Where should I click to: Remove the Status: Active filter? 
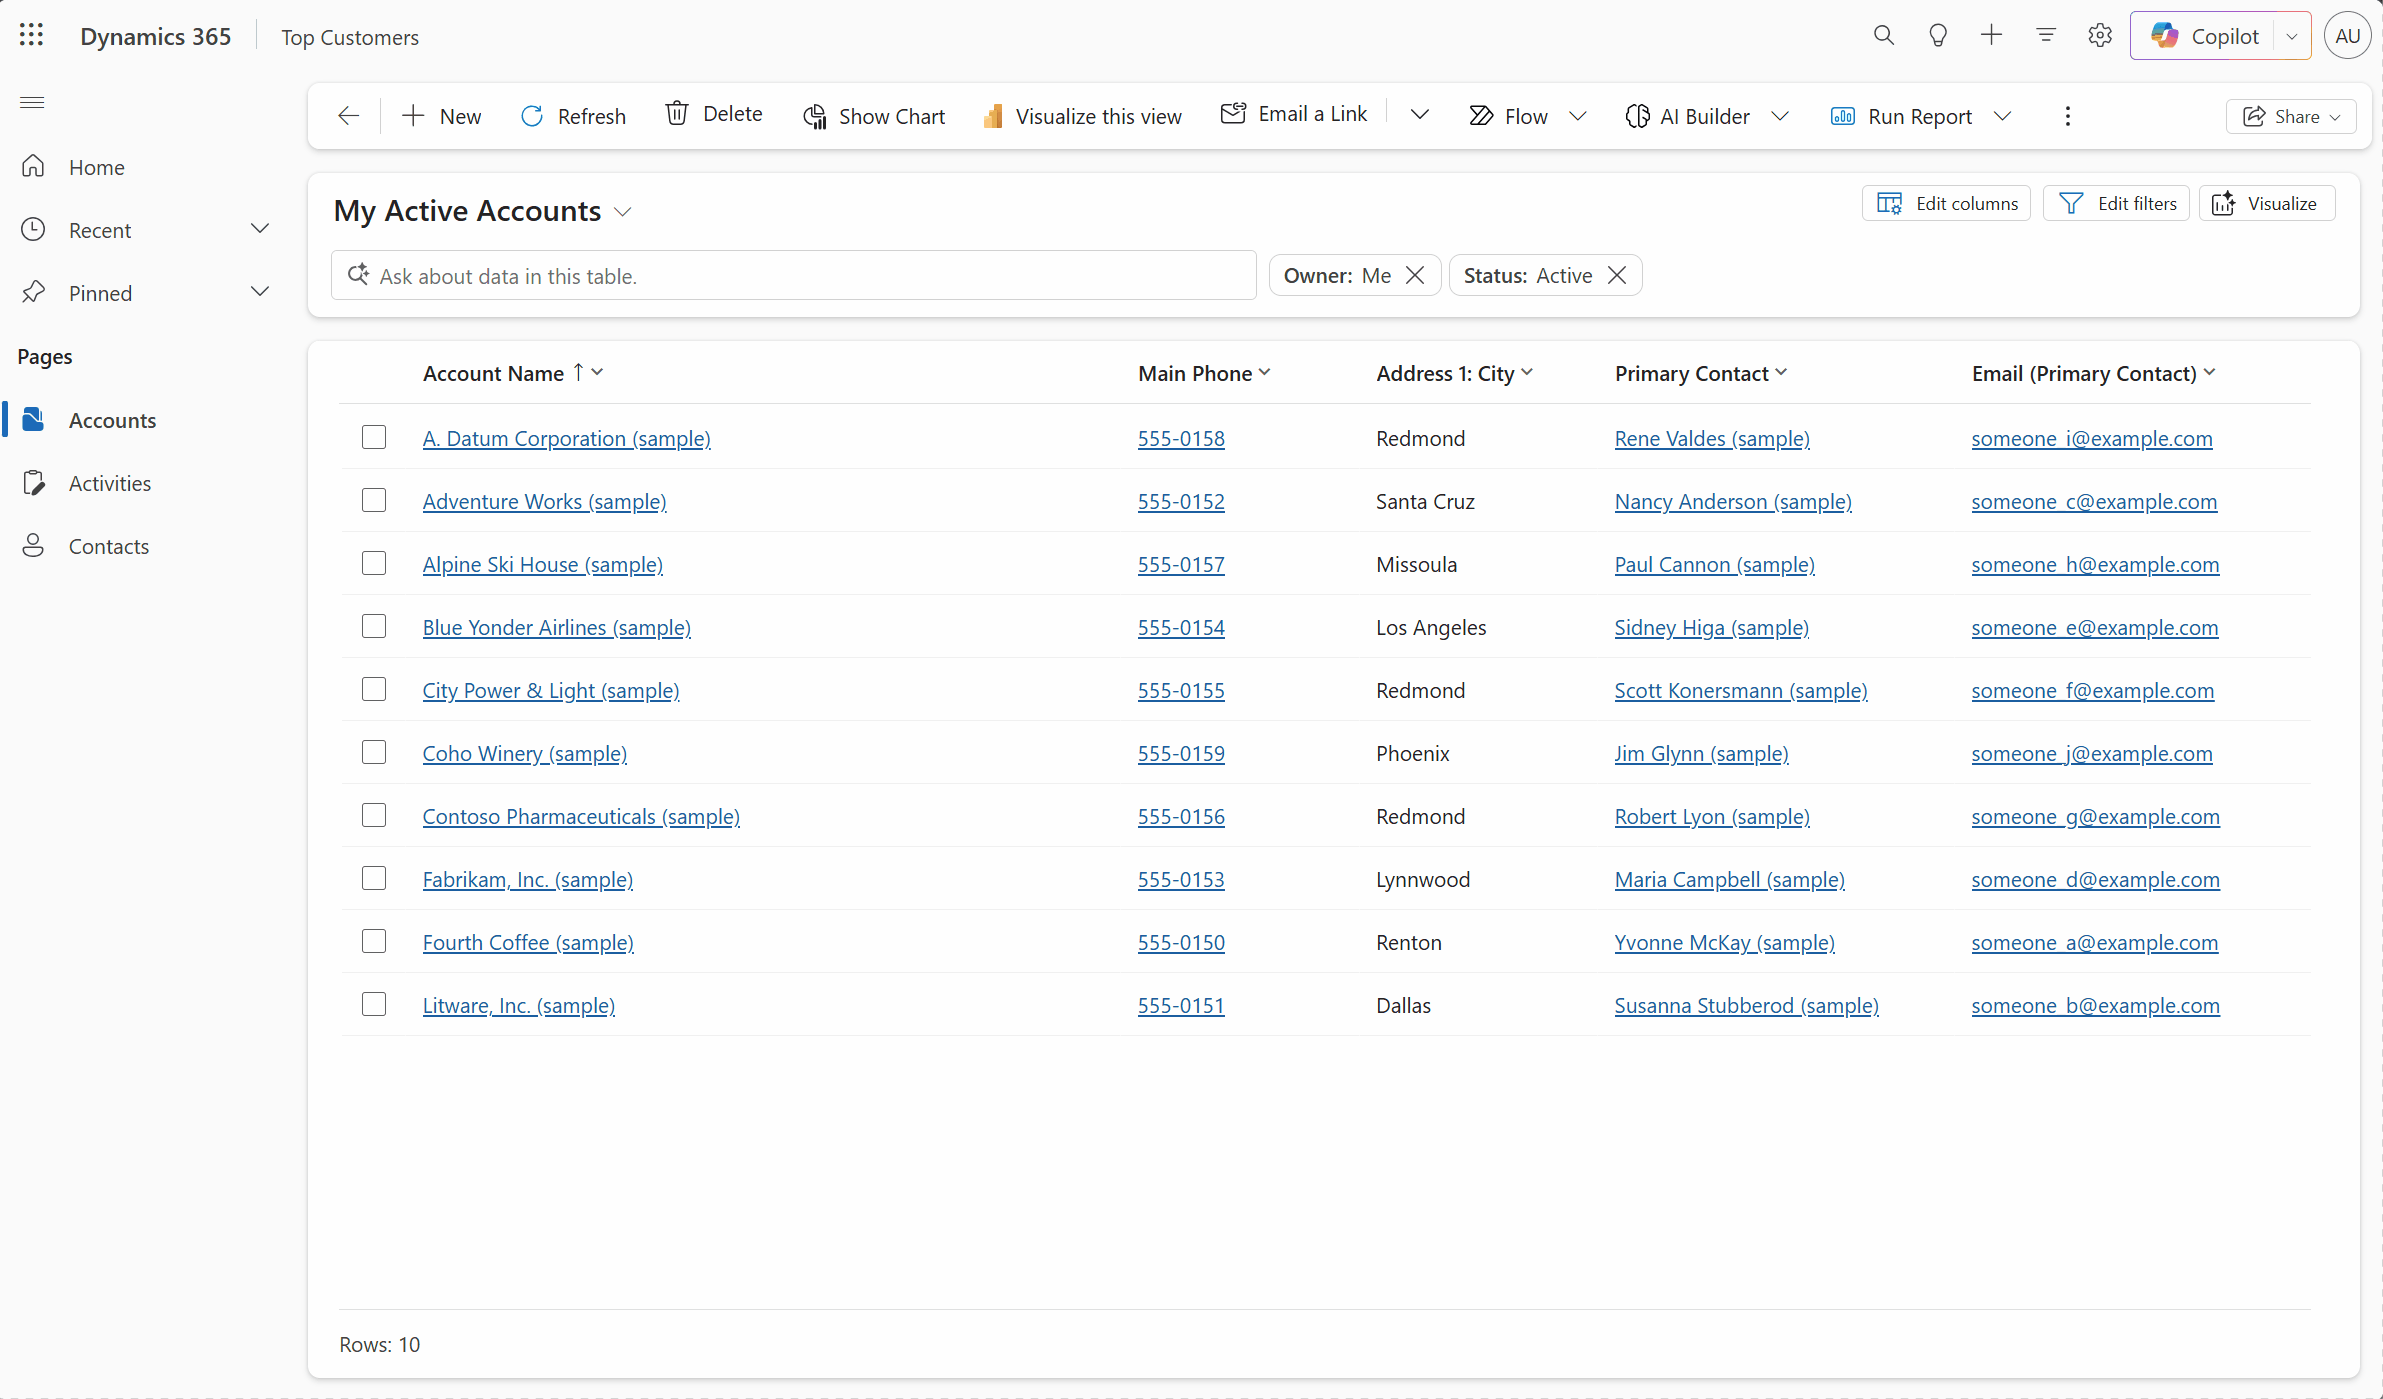(1617, 275)
